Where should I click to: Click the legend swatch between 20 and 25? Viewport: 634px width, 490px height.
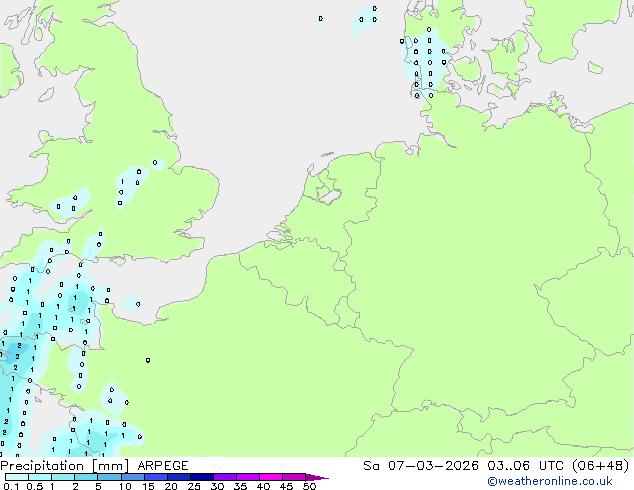pos(180,477)
